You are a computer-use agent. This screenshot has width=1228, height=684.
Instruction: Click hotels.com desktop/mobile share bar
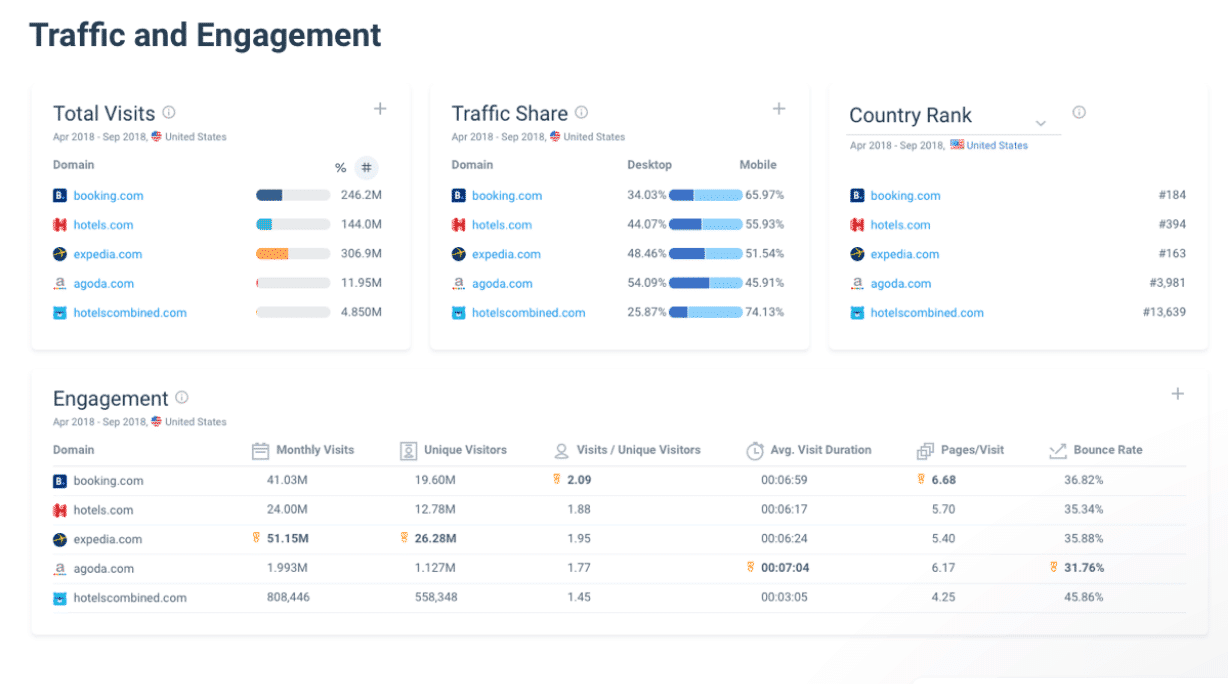pyautogui.click(x=706, y=225)
